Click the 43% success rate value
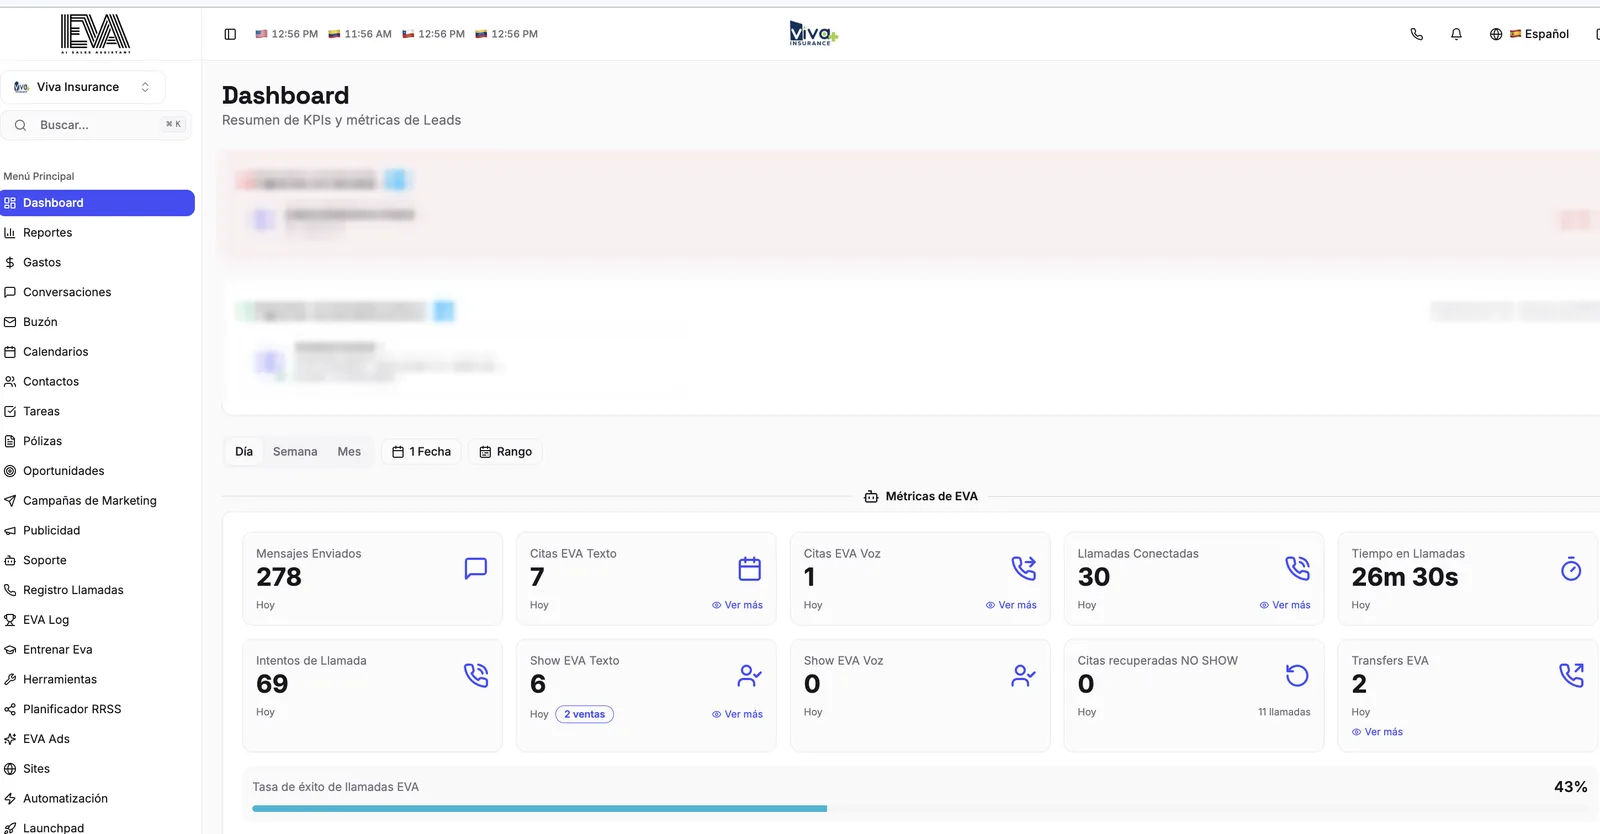 pos(1570,787)
